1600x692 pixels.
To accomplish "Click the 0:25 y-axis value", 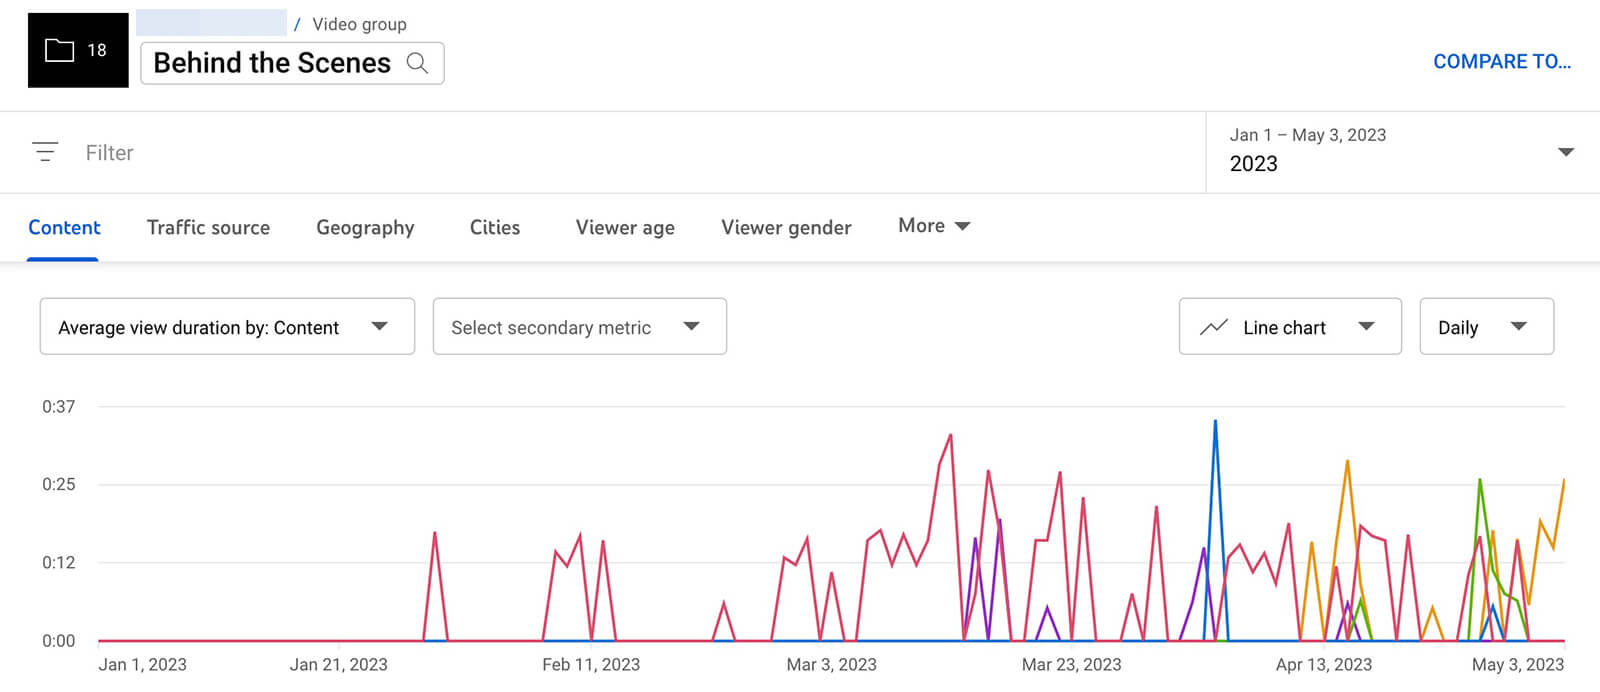I will 58,485.
